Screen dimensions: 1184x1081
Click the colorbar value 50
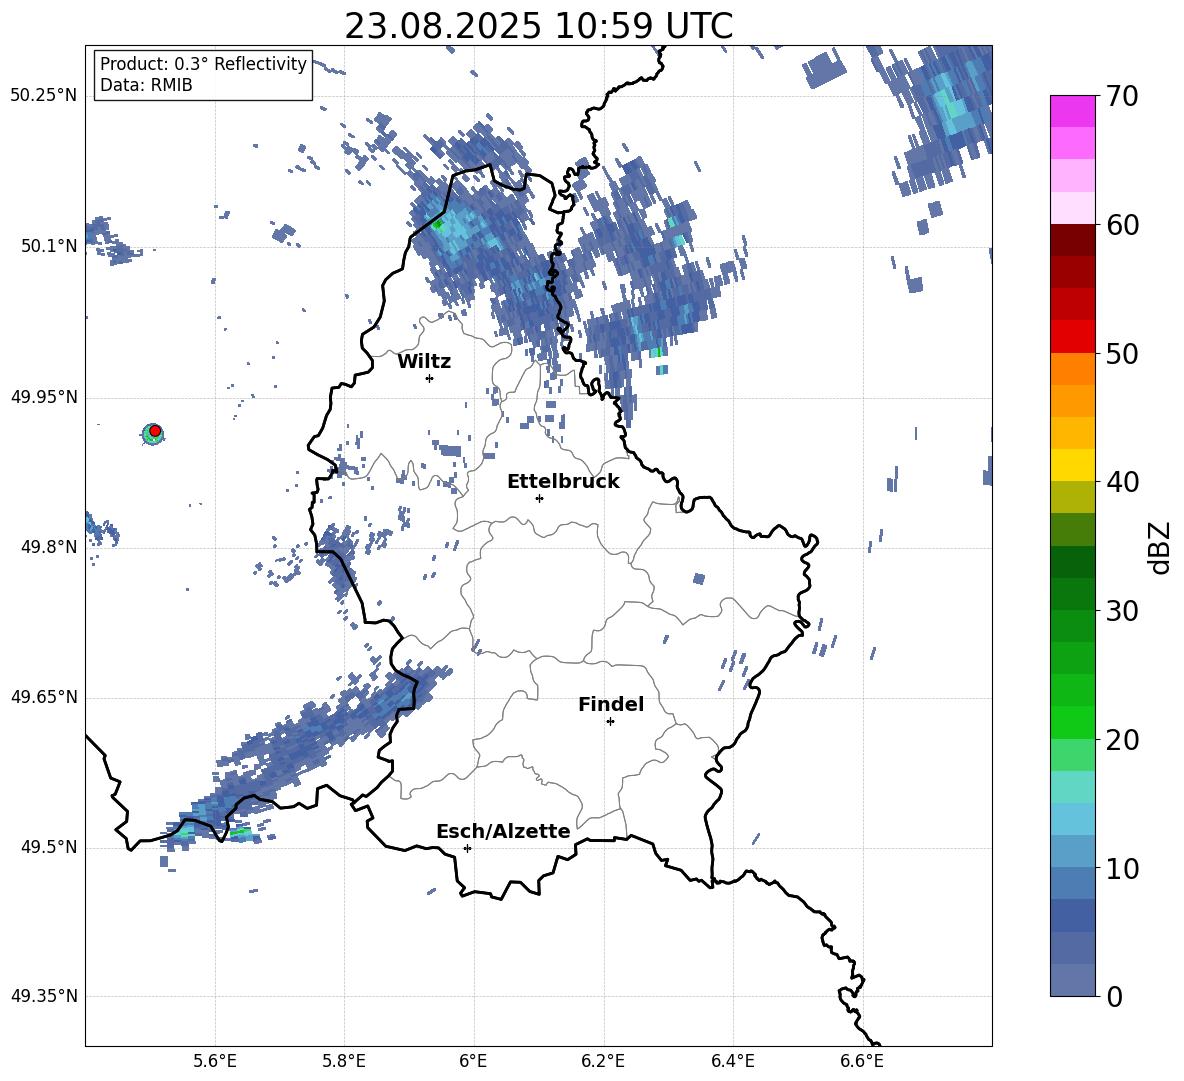1122,353
